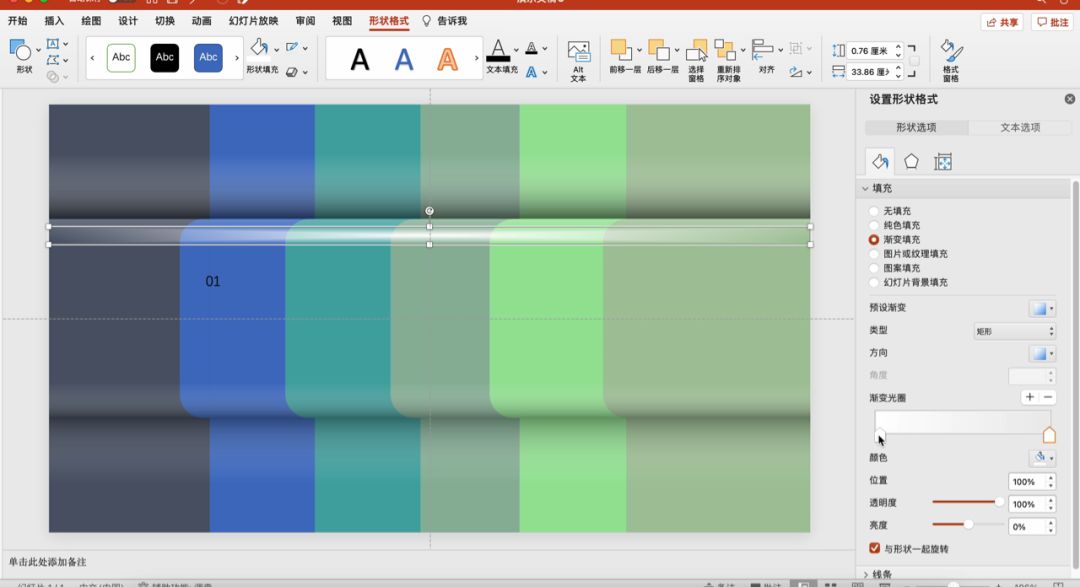Remove gradient stop with minus button
Image resolution: width=1080 pixels, height=587 pixels.
tap(1048, 397)
